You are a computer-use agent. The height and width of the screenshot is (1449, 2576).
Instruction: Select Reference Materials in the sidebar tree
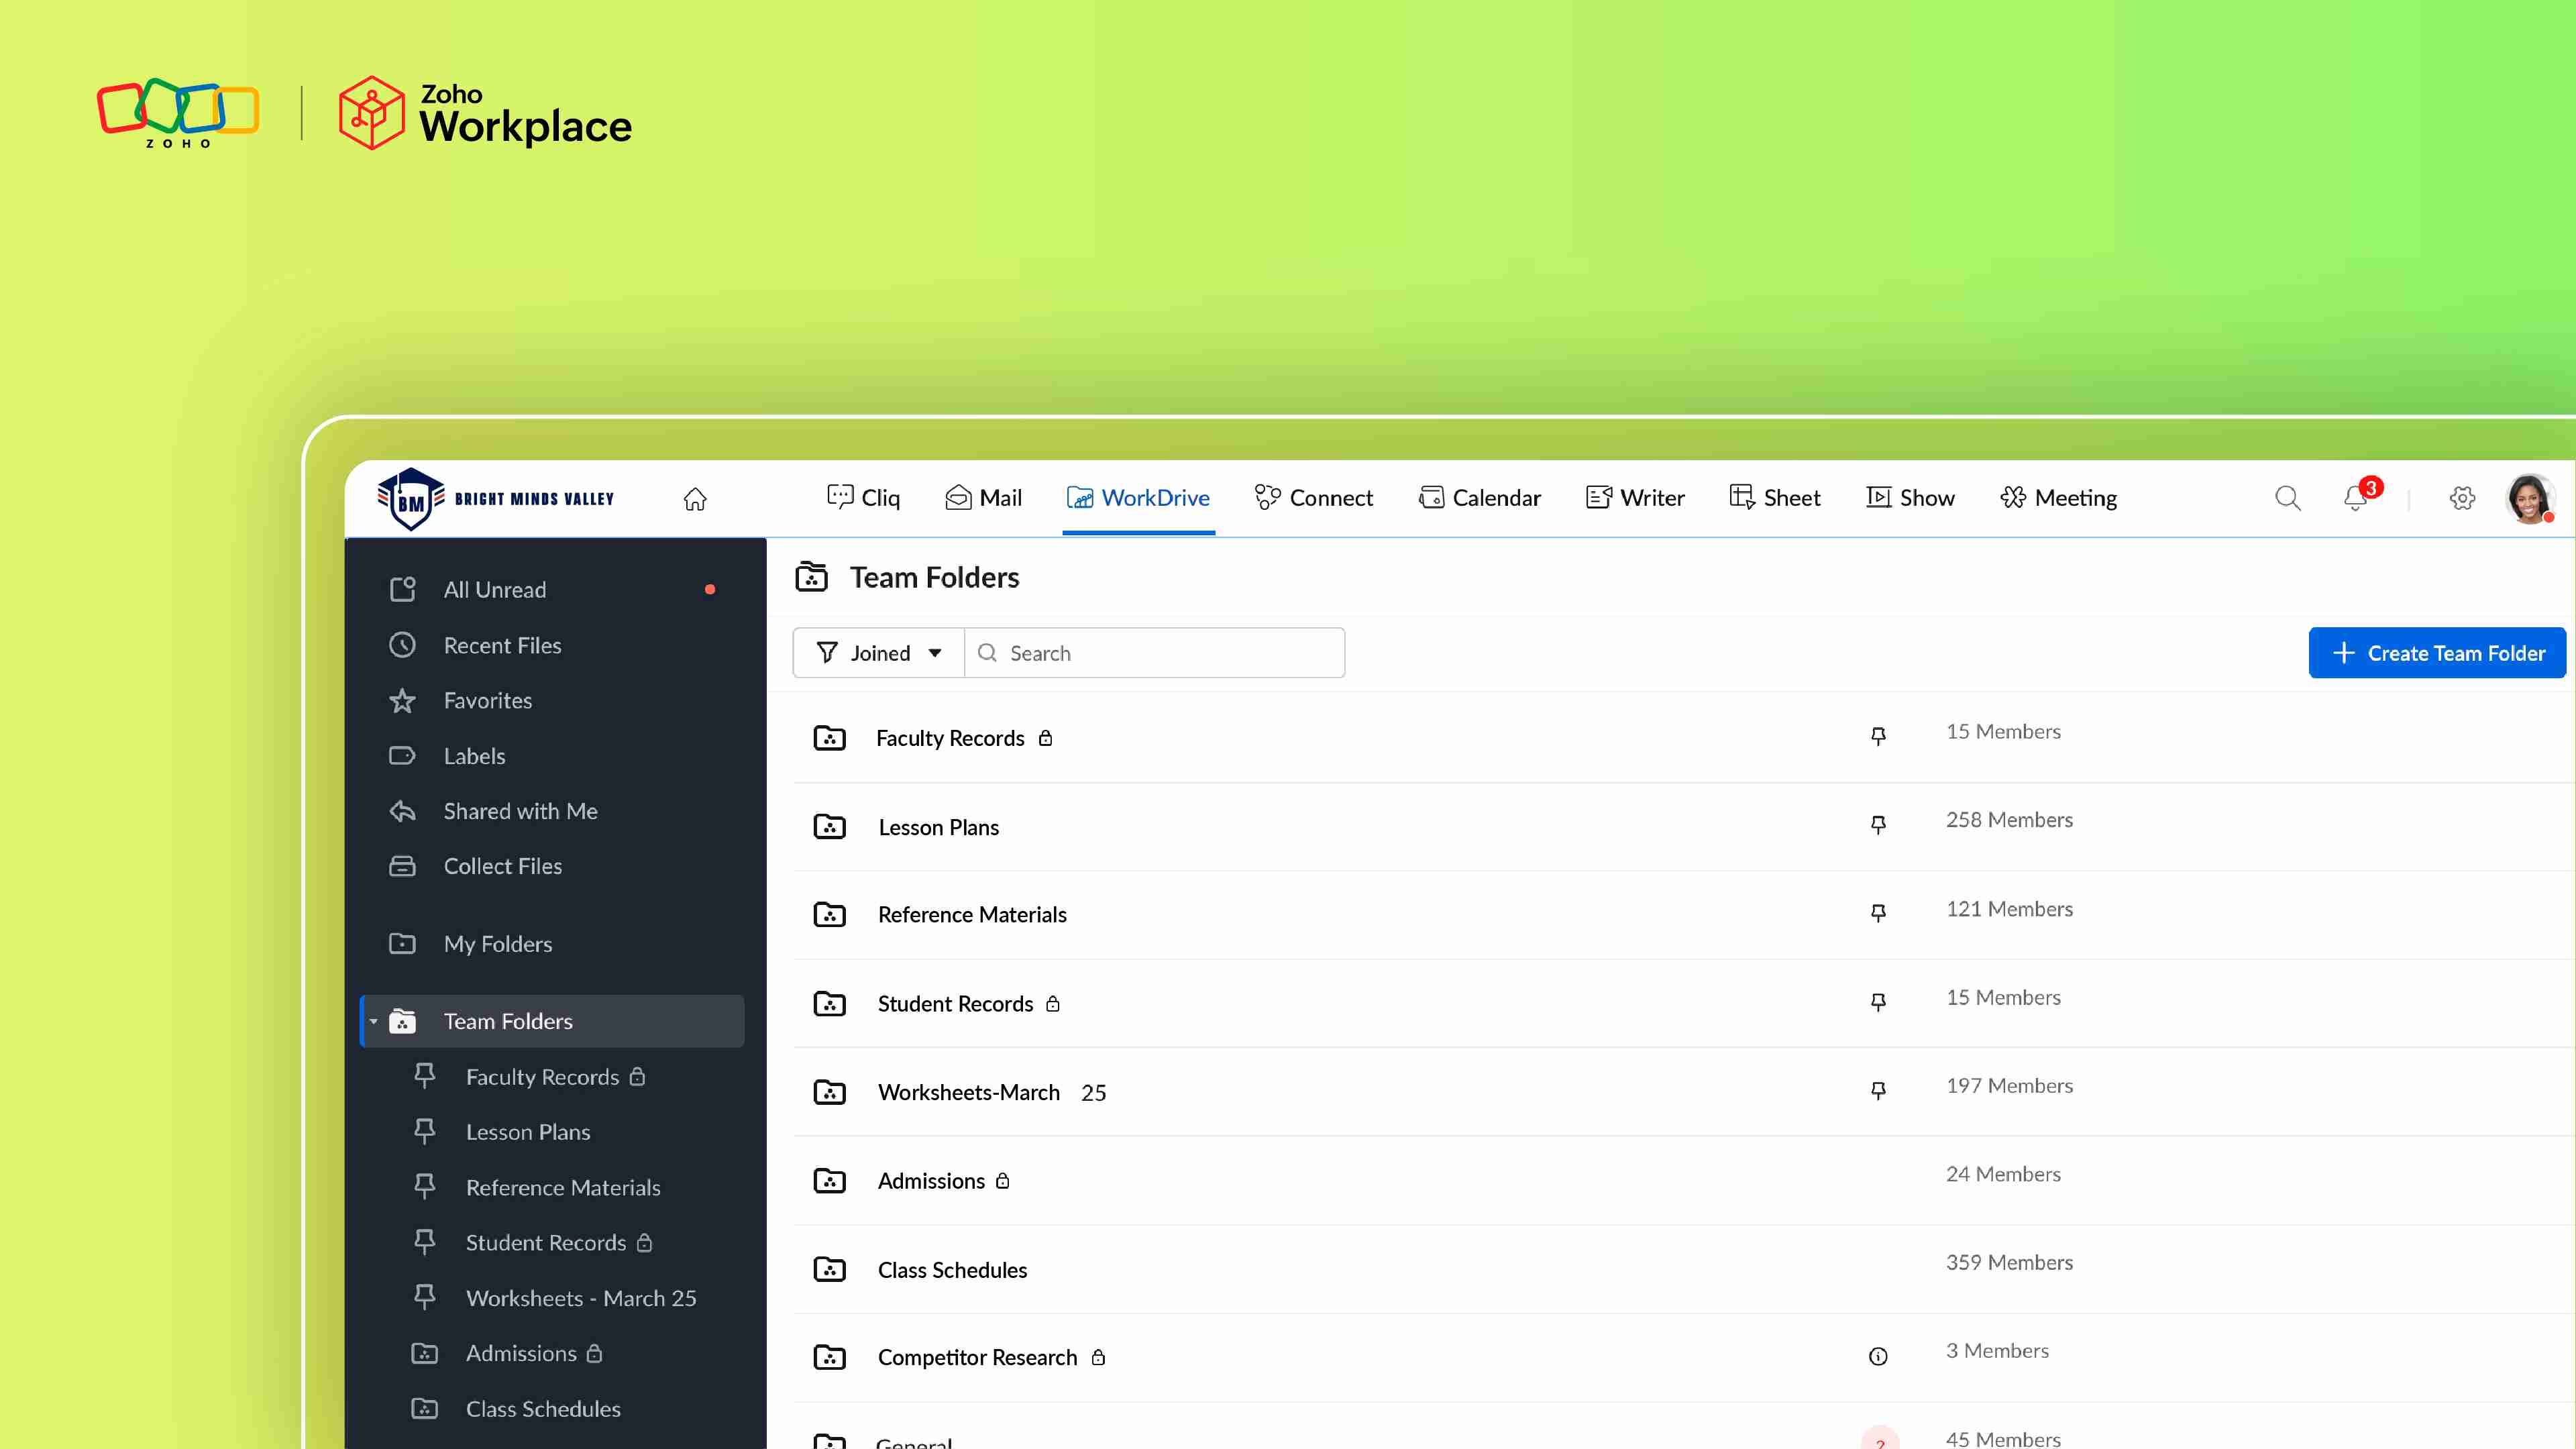(x=563, y=1187)
